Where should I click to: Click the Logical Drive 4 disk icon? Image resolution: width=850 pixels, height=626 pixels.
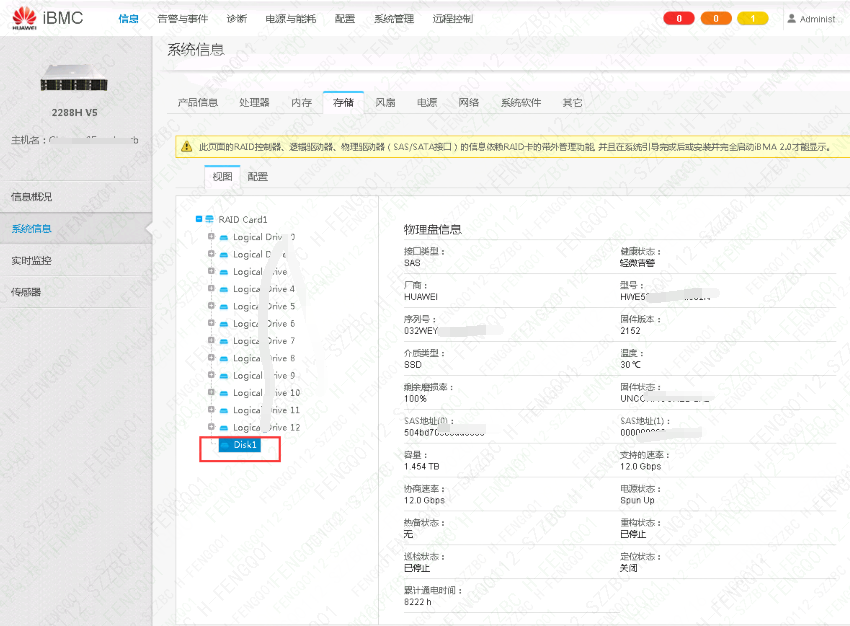click(x=224, y=289)
